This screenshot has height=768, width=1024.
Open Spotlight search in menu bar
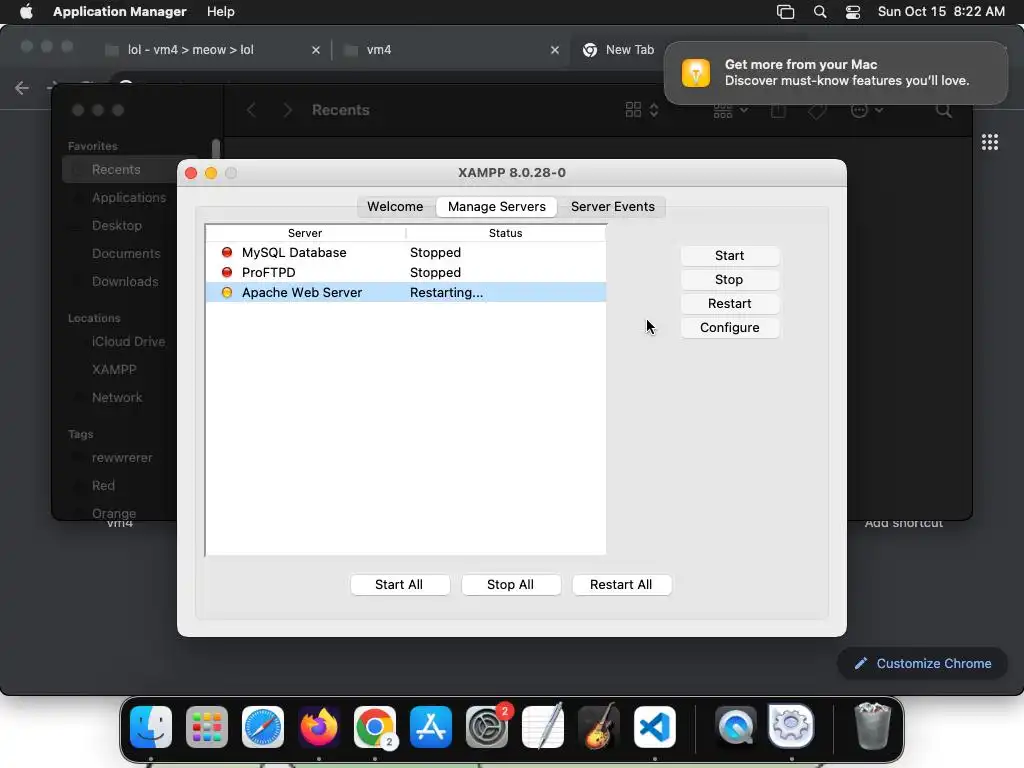(820, 12)
